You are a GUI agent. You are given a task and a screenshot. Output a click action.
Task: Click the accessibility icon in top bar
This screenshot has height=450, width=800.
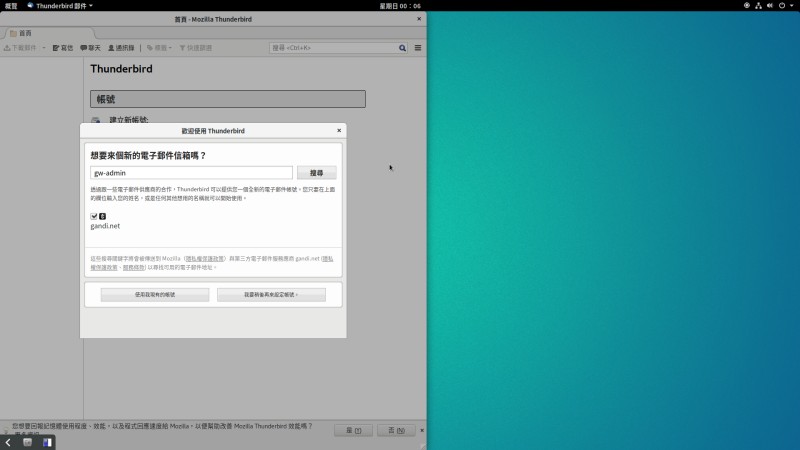(746, 6)
